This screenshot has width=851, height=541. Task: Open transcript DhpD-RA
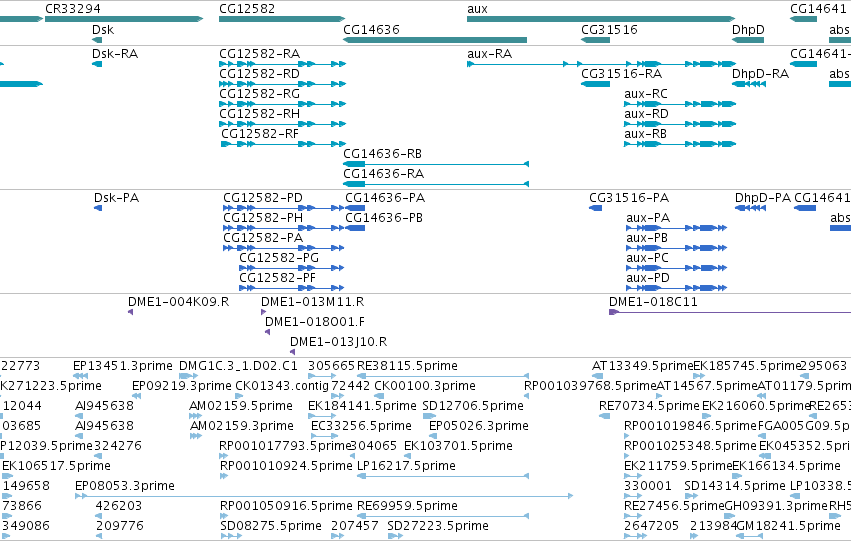tap(760, 74)
